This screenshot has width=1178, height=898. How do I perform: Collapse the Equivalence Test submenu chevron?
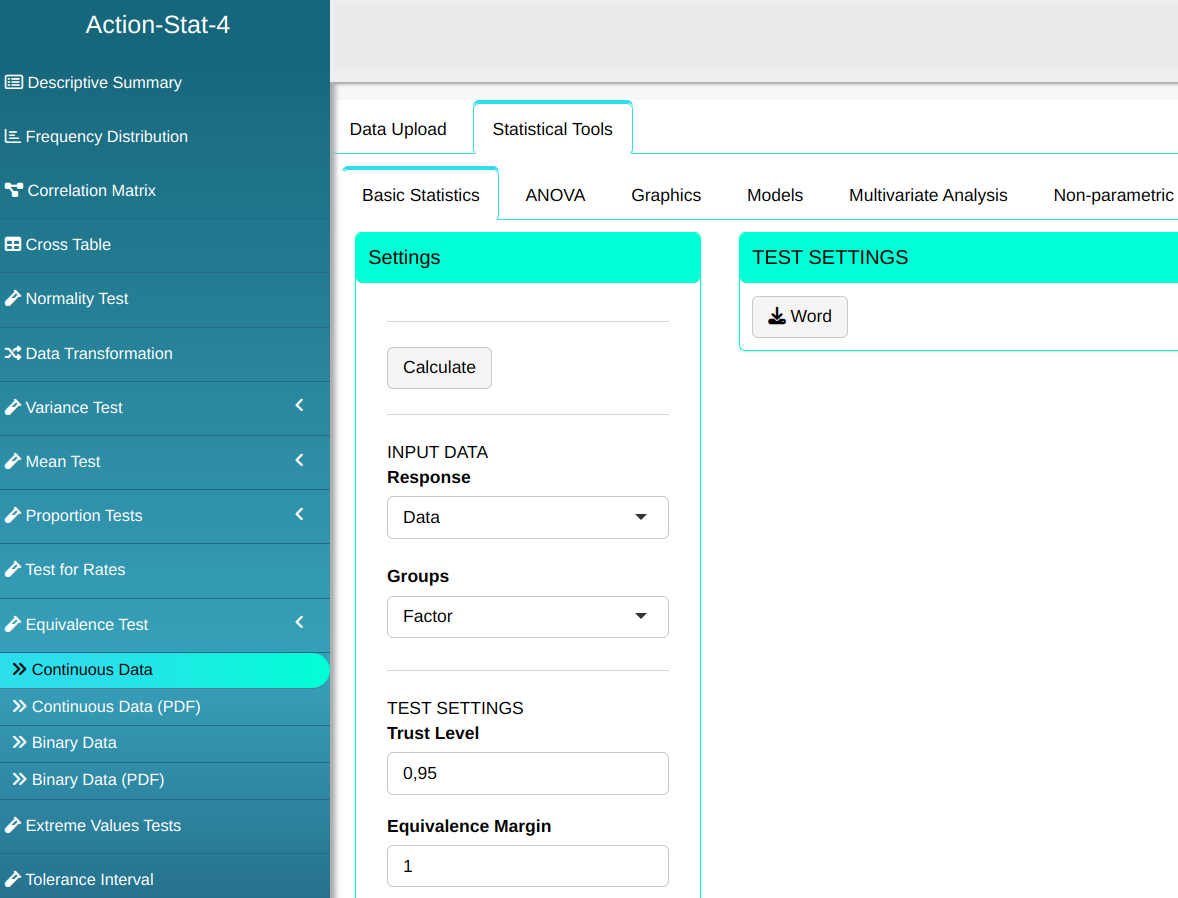[x=299, y=623]
